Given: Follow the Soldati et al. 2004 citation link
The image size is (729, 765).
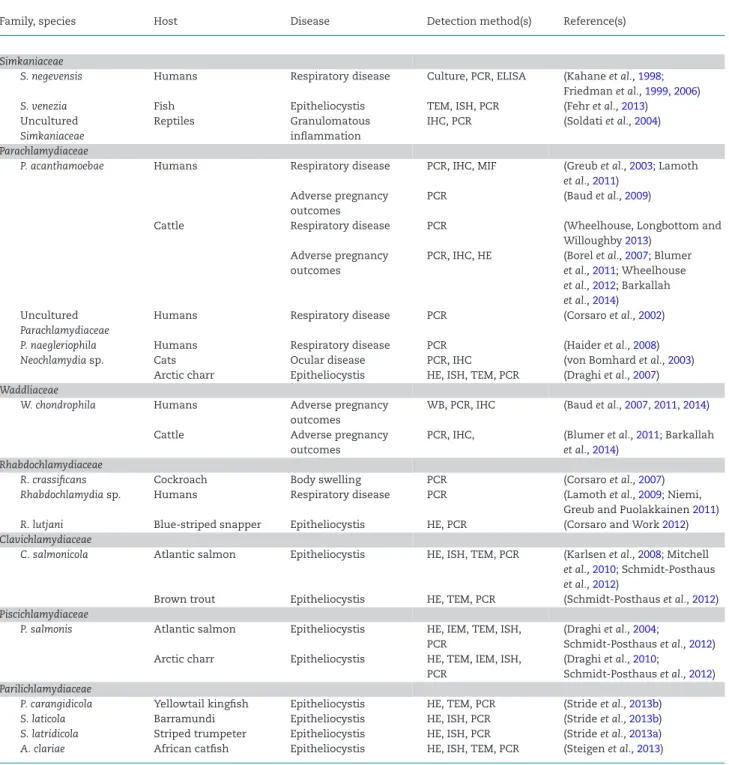Looking at the screenshot, I should pos(646,121).
